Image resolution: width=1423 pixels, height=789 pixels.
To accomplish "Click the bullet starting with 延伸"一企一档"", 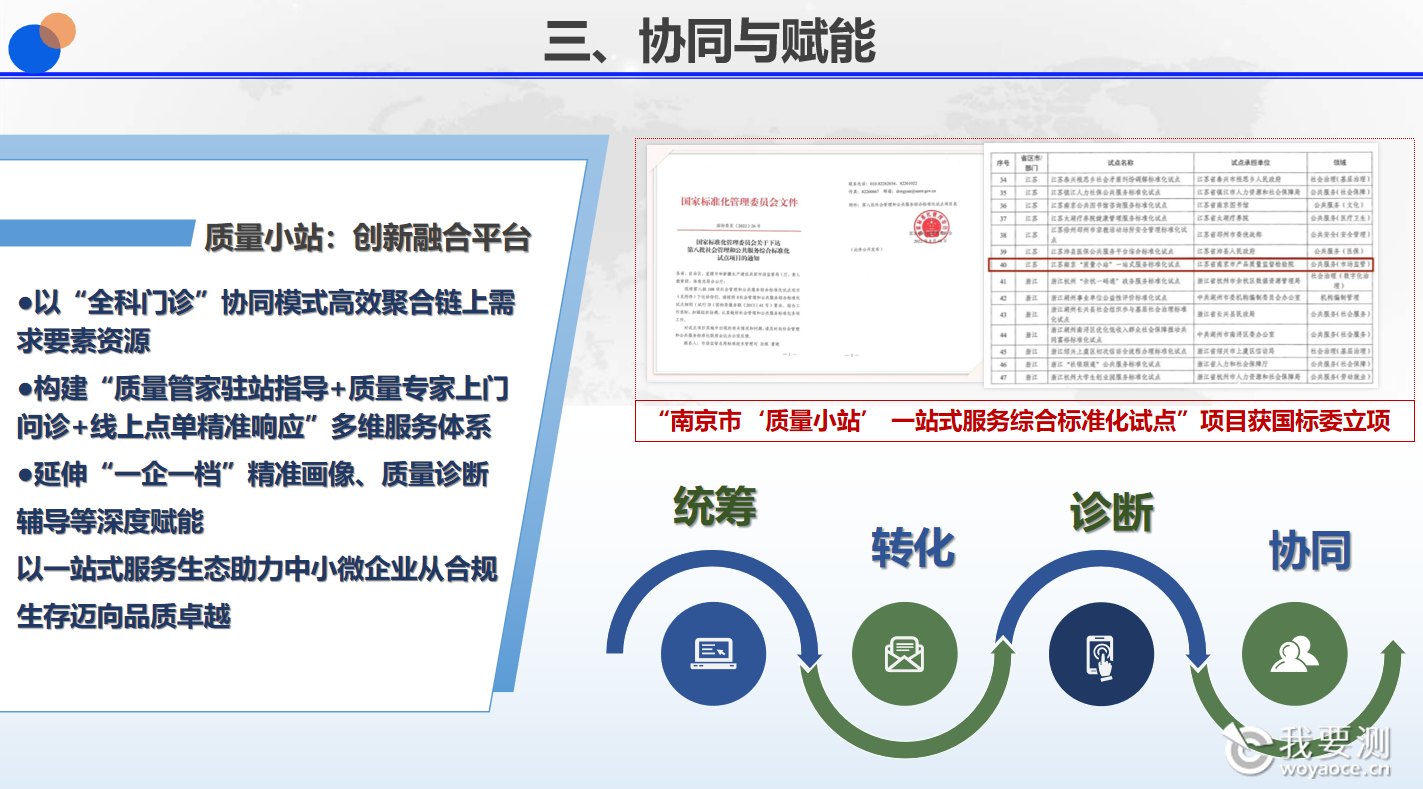I will [x=253, y=474].
